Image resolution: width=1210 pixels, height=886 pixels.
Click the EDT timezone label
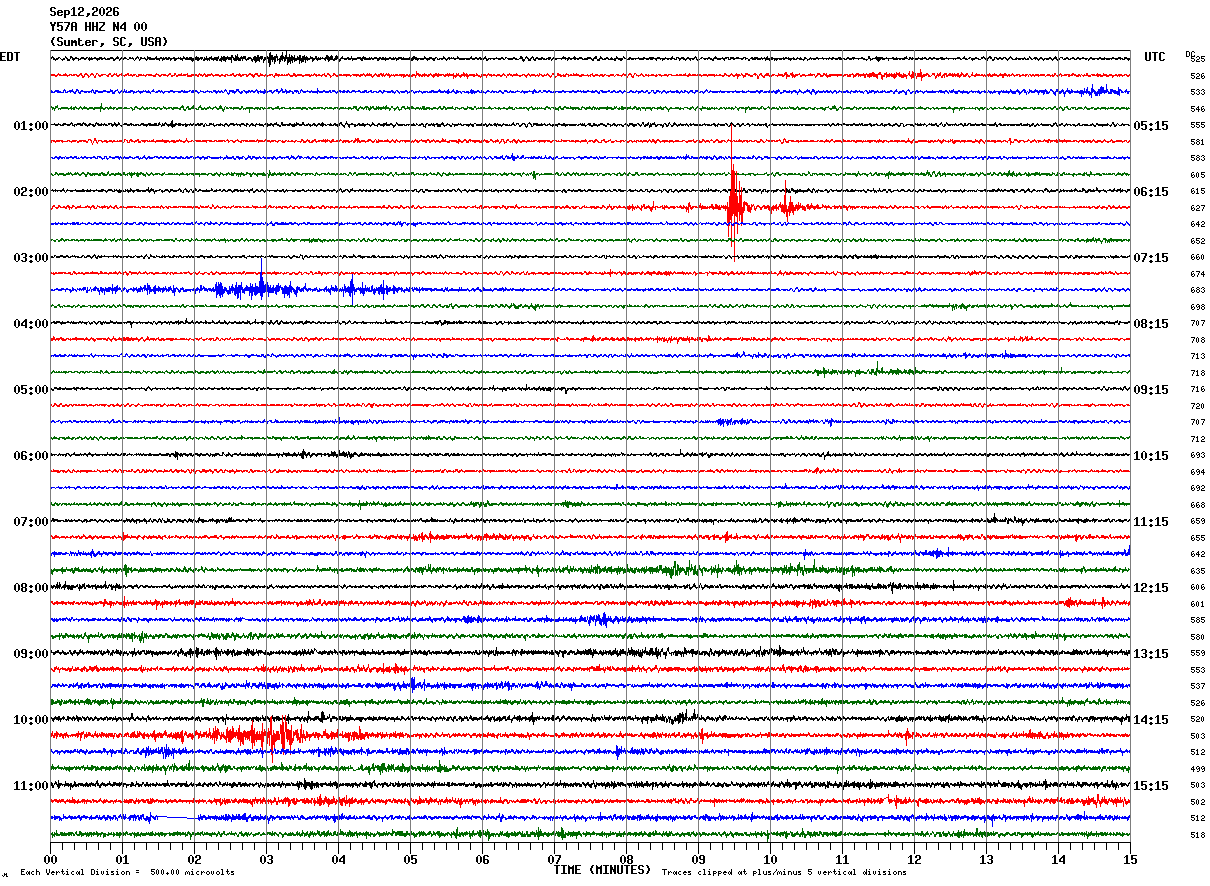[x=10, y=57]
